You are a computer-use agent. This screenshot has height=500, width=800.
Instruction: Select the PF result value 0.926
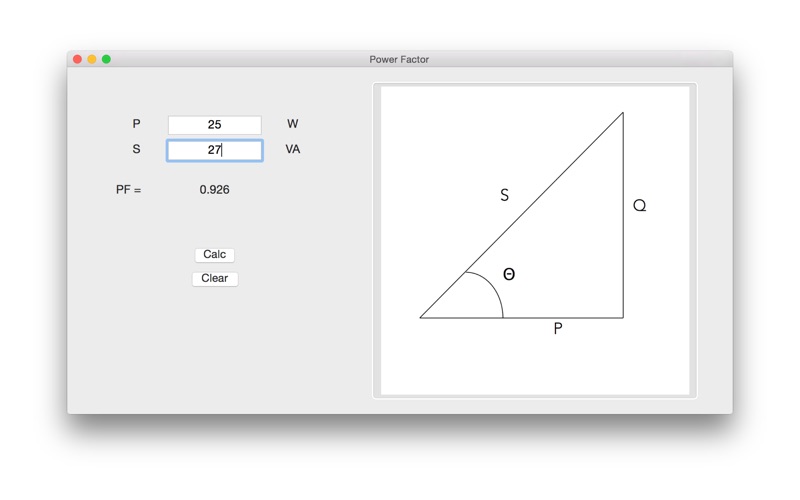(214, 190)
